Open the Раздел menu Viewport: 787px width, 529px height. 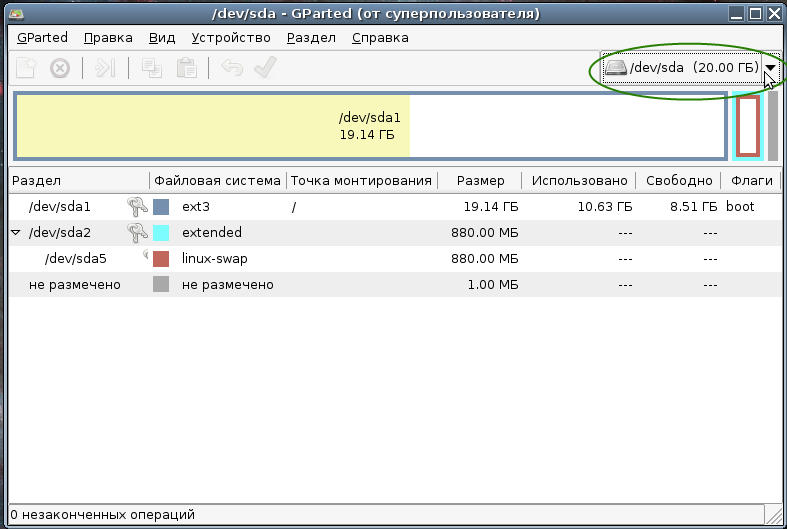(x=311, y=38)
